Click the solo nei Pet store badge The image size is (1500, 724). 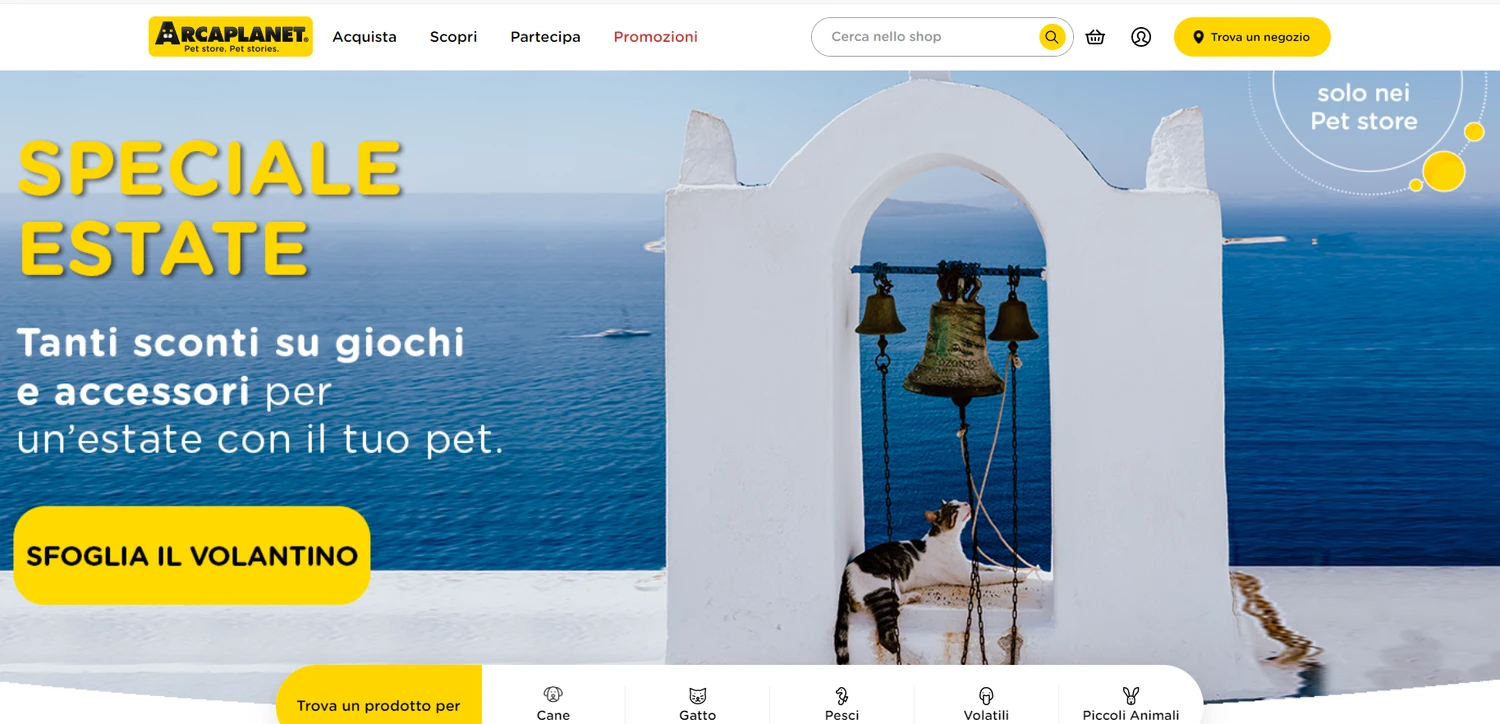tap(1364, 107)
